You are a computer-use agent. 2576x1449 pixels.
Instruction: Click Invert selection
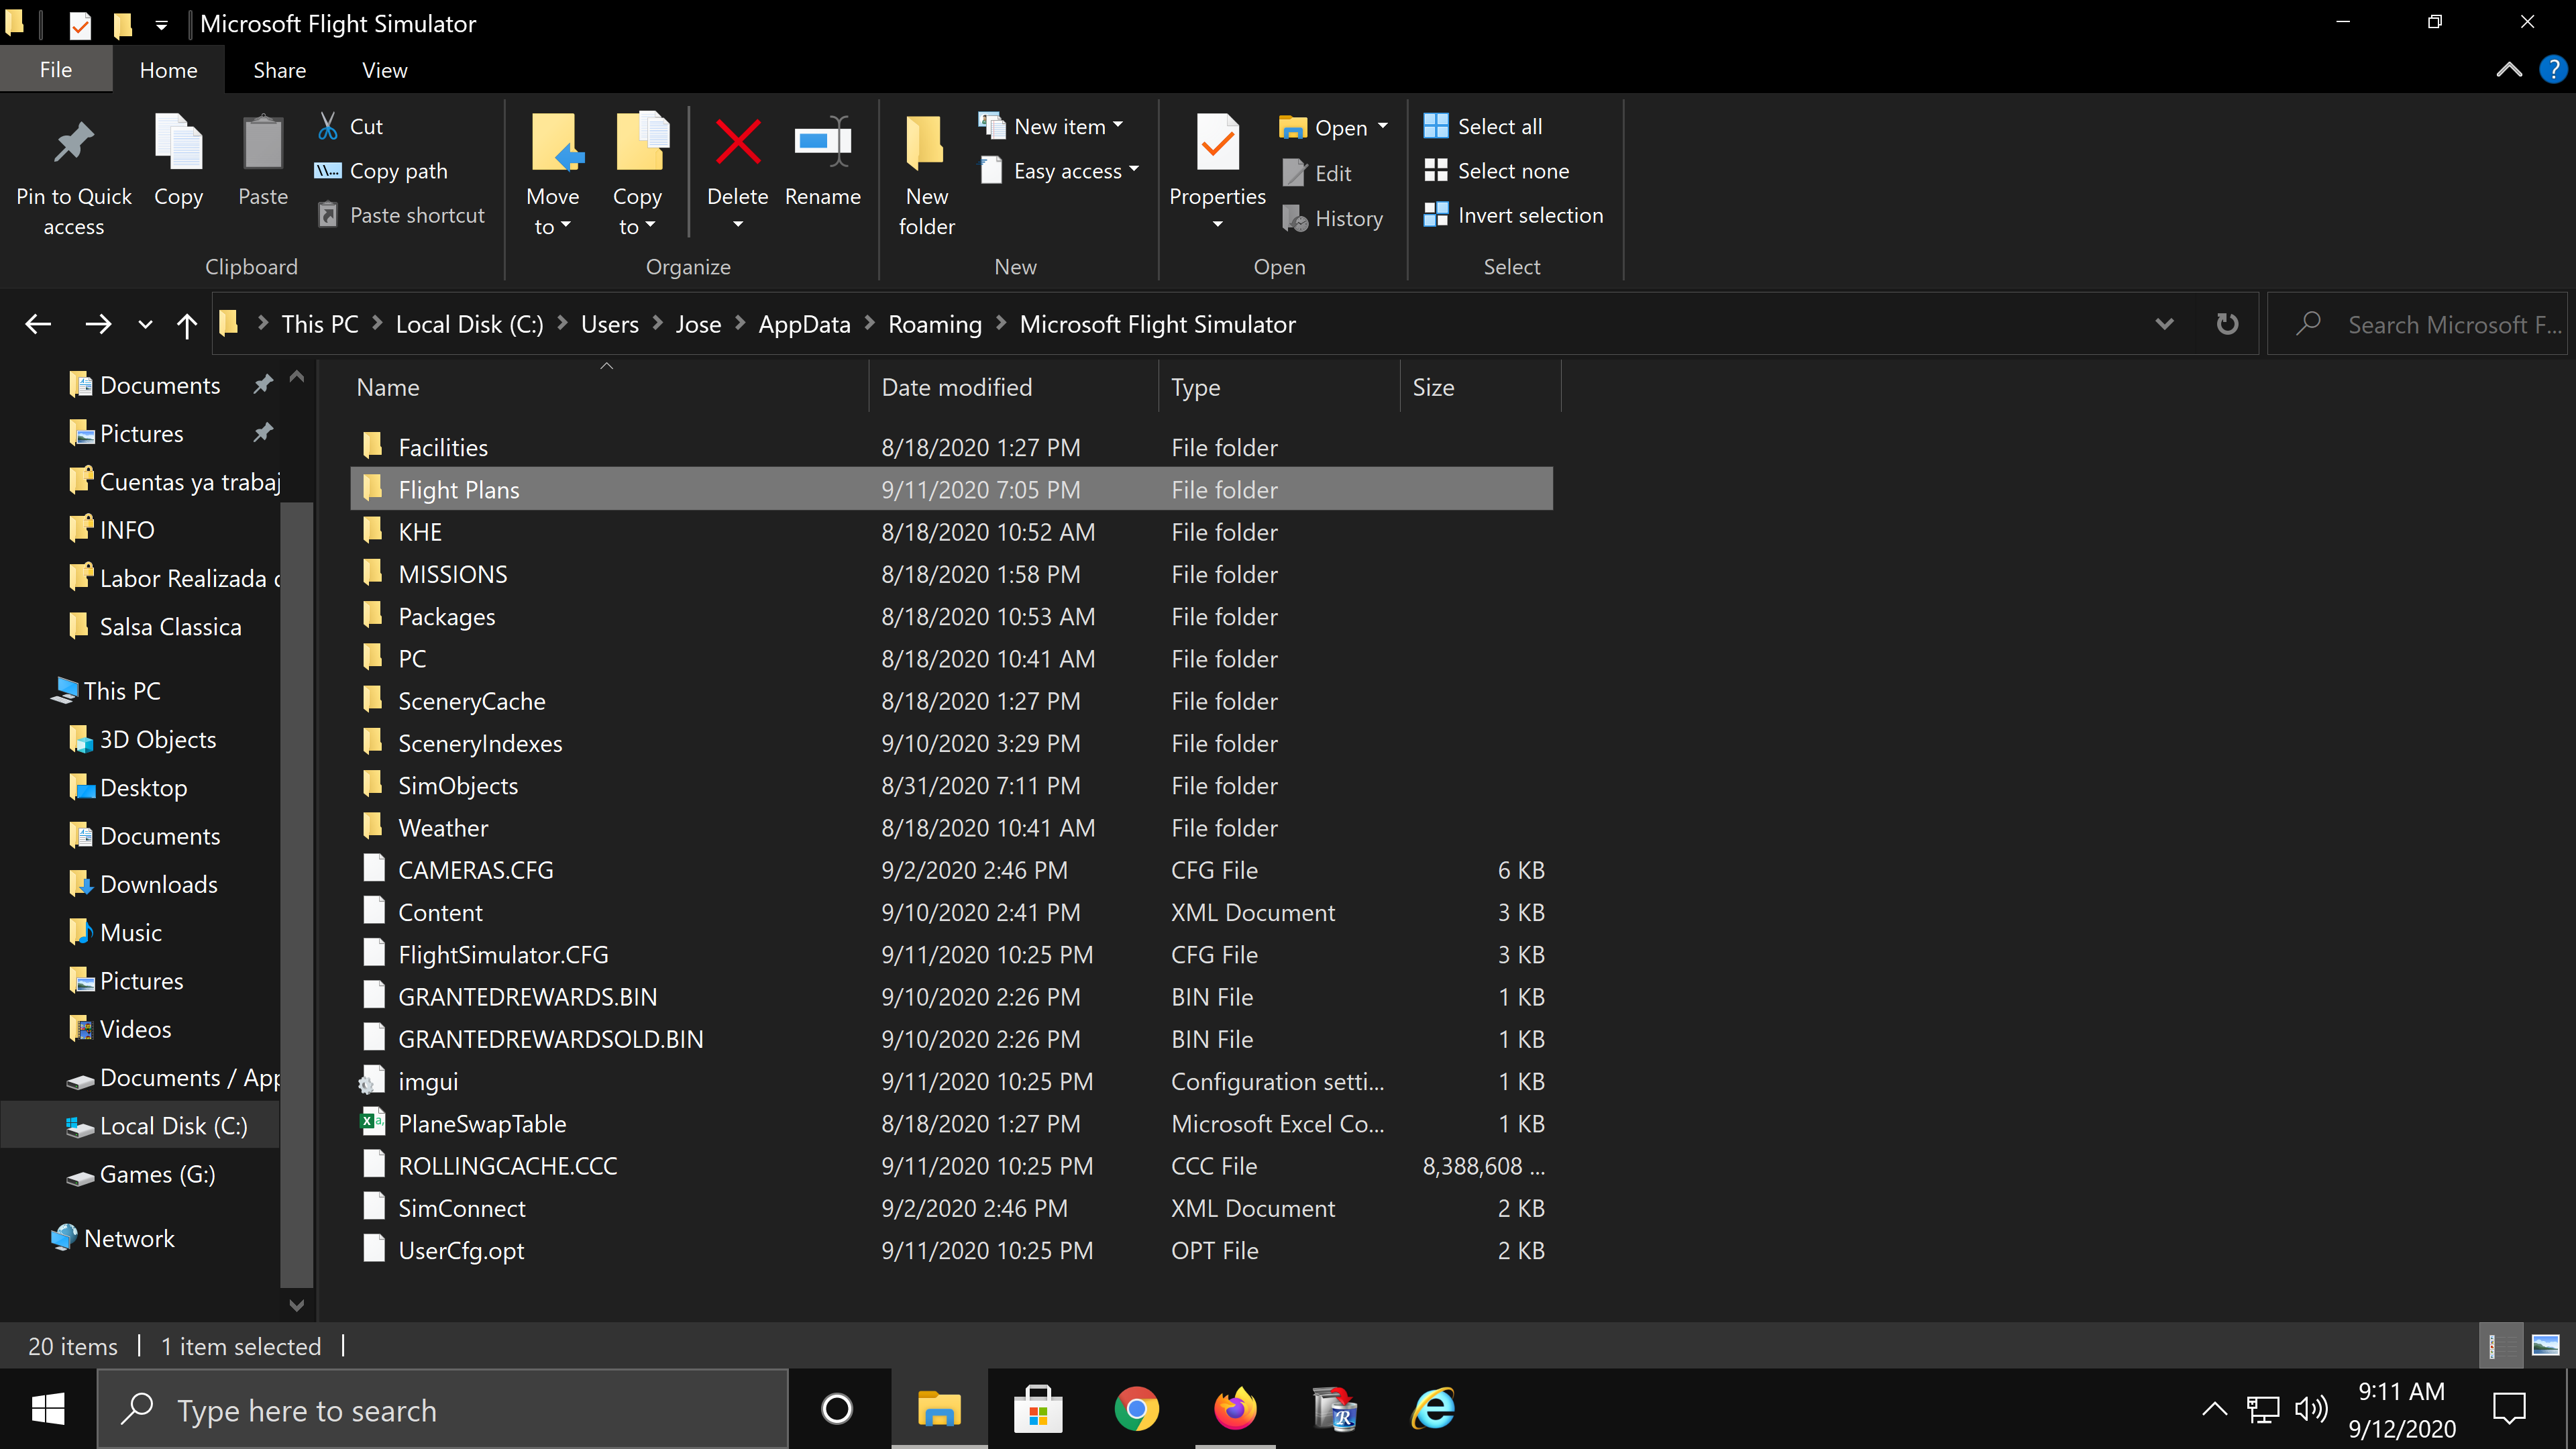coord(1514,215)
